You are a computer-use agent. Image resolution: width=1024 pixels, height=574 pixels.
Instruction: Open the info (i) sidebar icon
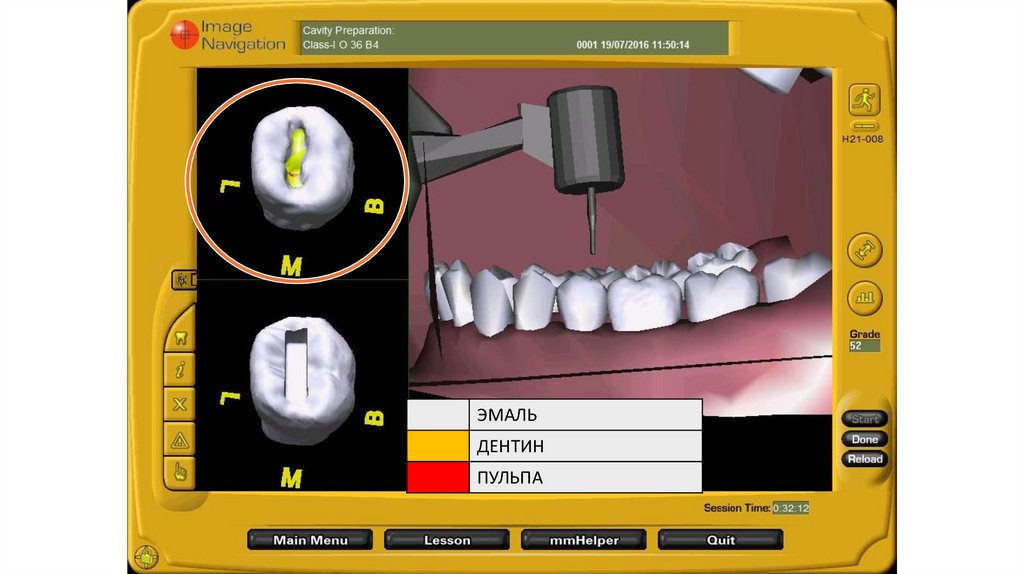point(180,370)
